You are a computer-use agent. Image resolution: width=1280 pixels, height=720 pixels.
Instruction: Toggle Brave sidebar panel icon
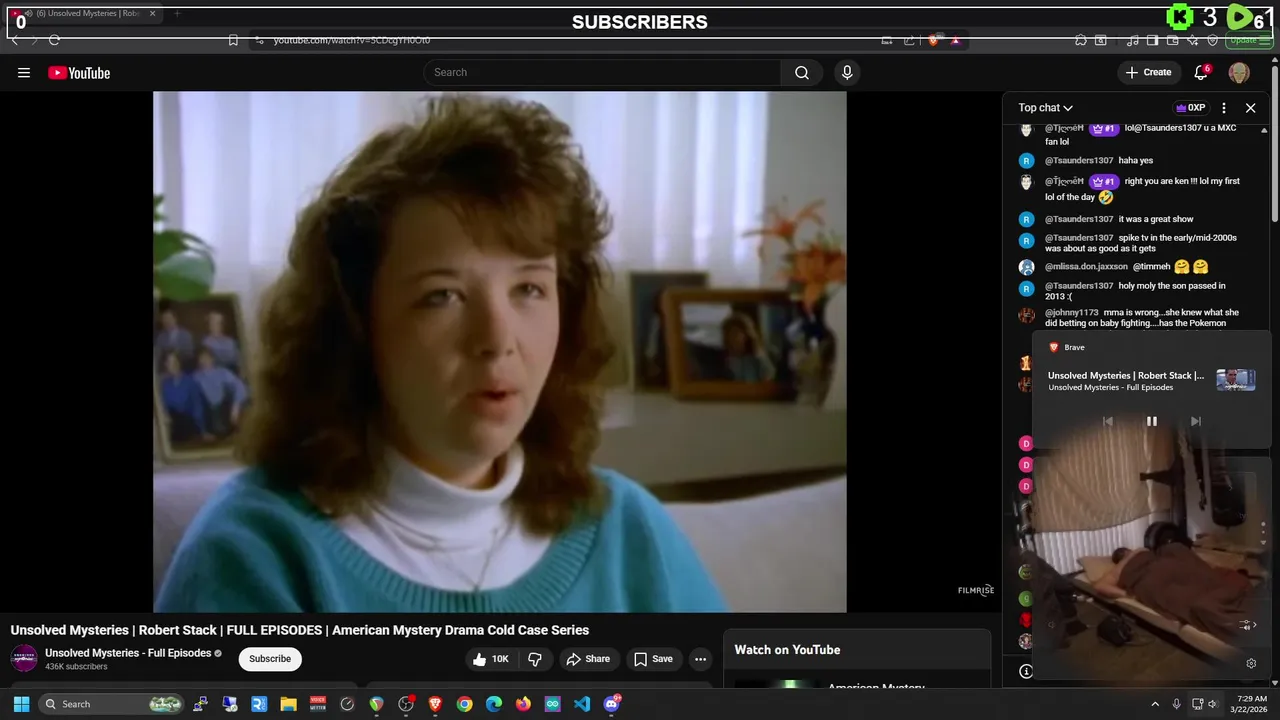(x=1153, y=40)
